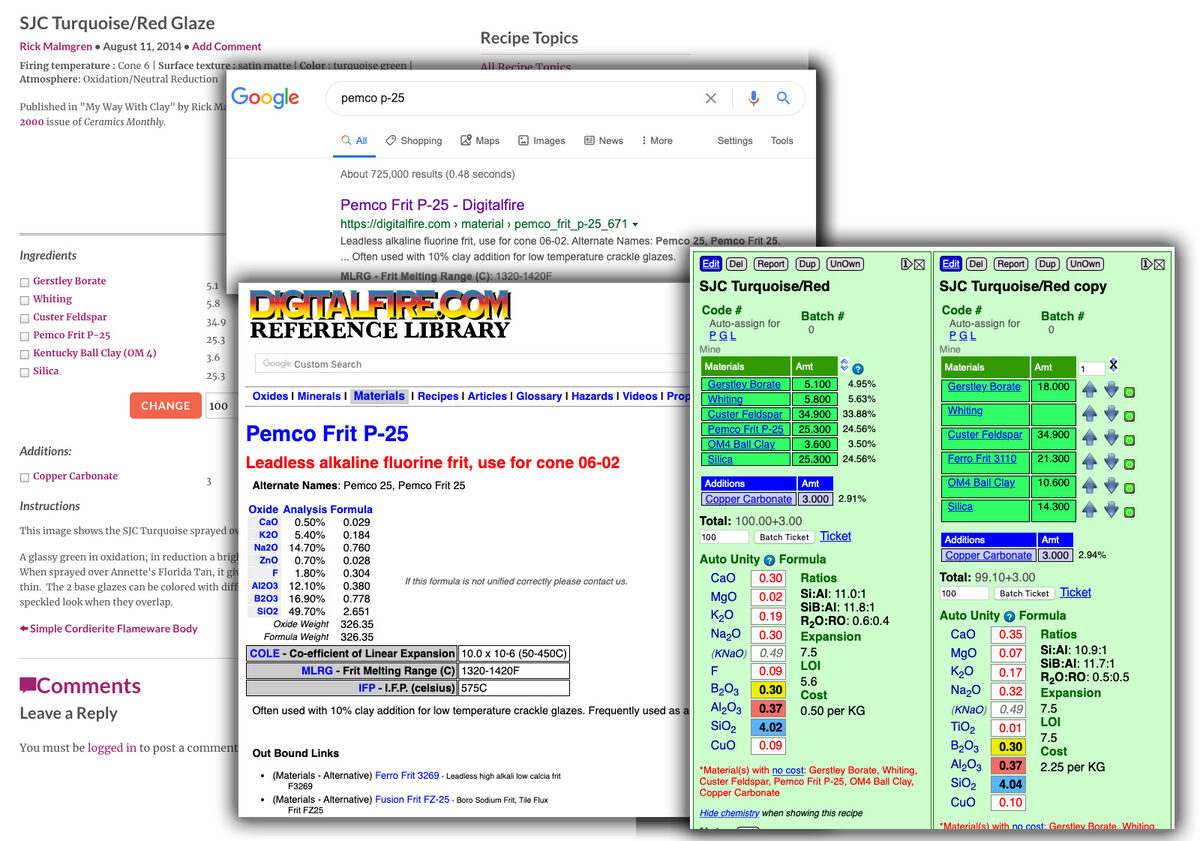This screenshot has height=841, width=1200.
Task: Open Glossary section in Digitalfire menu
Action: coord(539,396)
